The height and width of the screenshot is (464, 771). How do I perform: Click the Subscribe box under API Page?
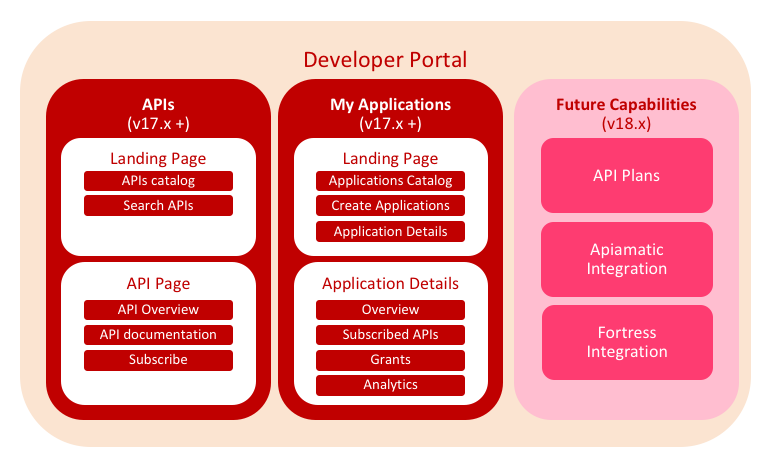click(158, 360)
